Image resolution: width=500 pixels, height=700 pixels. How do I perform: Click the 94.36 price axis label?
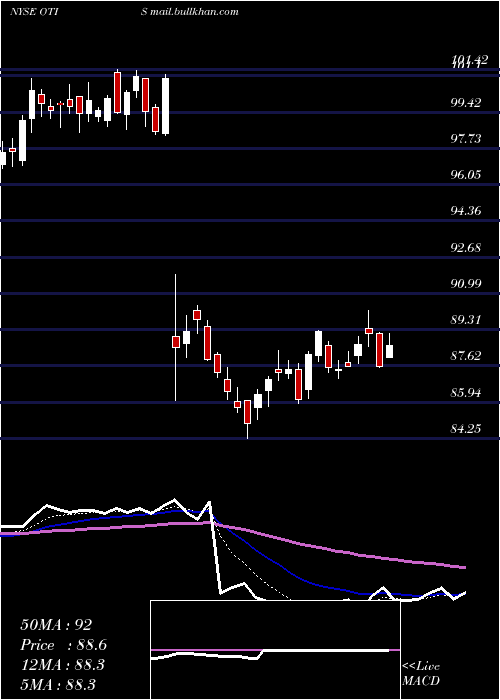[x=466, y=210]
